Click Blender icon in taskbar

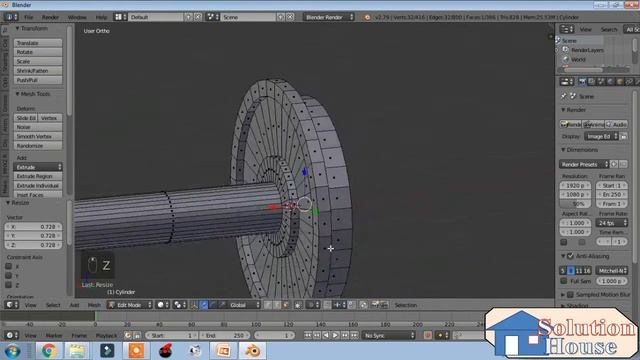[x=252, y=351]
